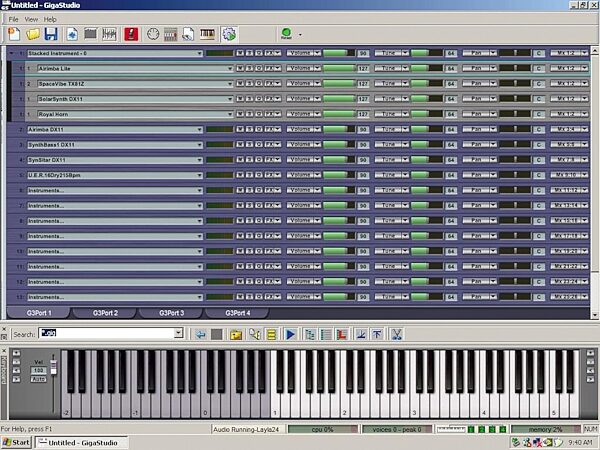
Task: Click the yellow folder icon in search bar
Action: click(x=236, y=335)
